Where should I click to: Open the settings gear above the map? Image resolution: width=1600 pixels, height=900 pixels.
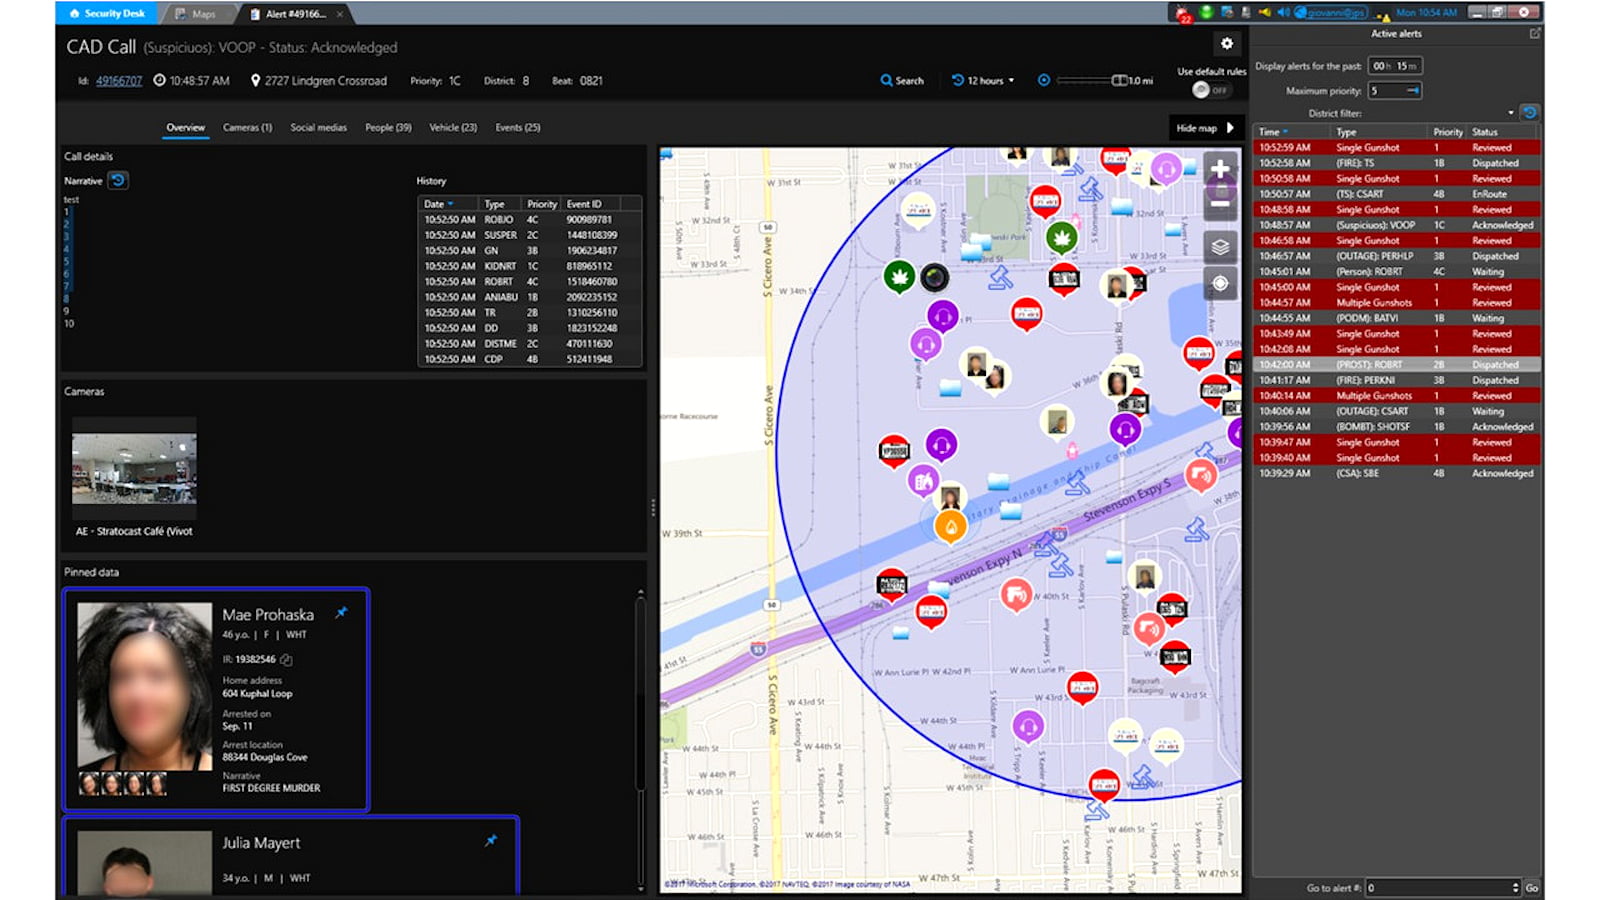(x=1226, y=44)
